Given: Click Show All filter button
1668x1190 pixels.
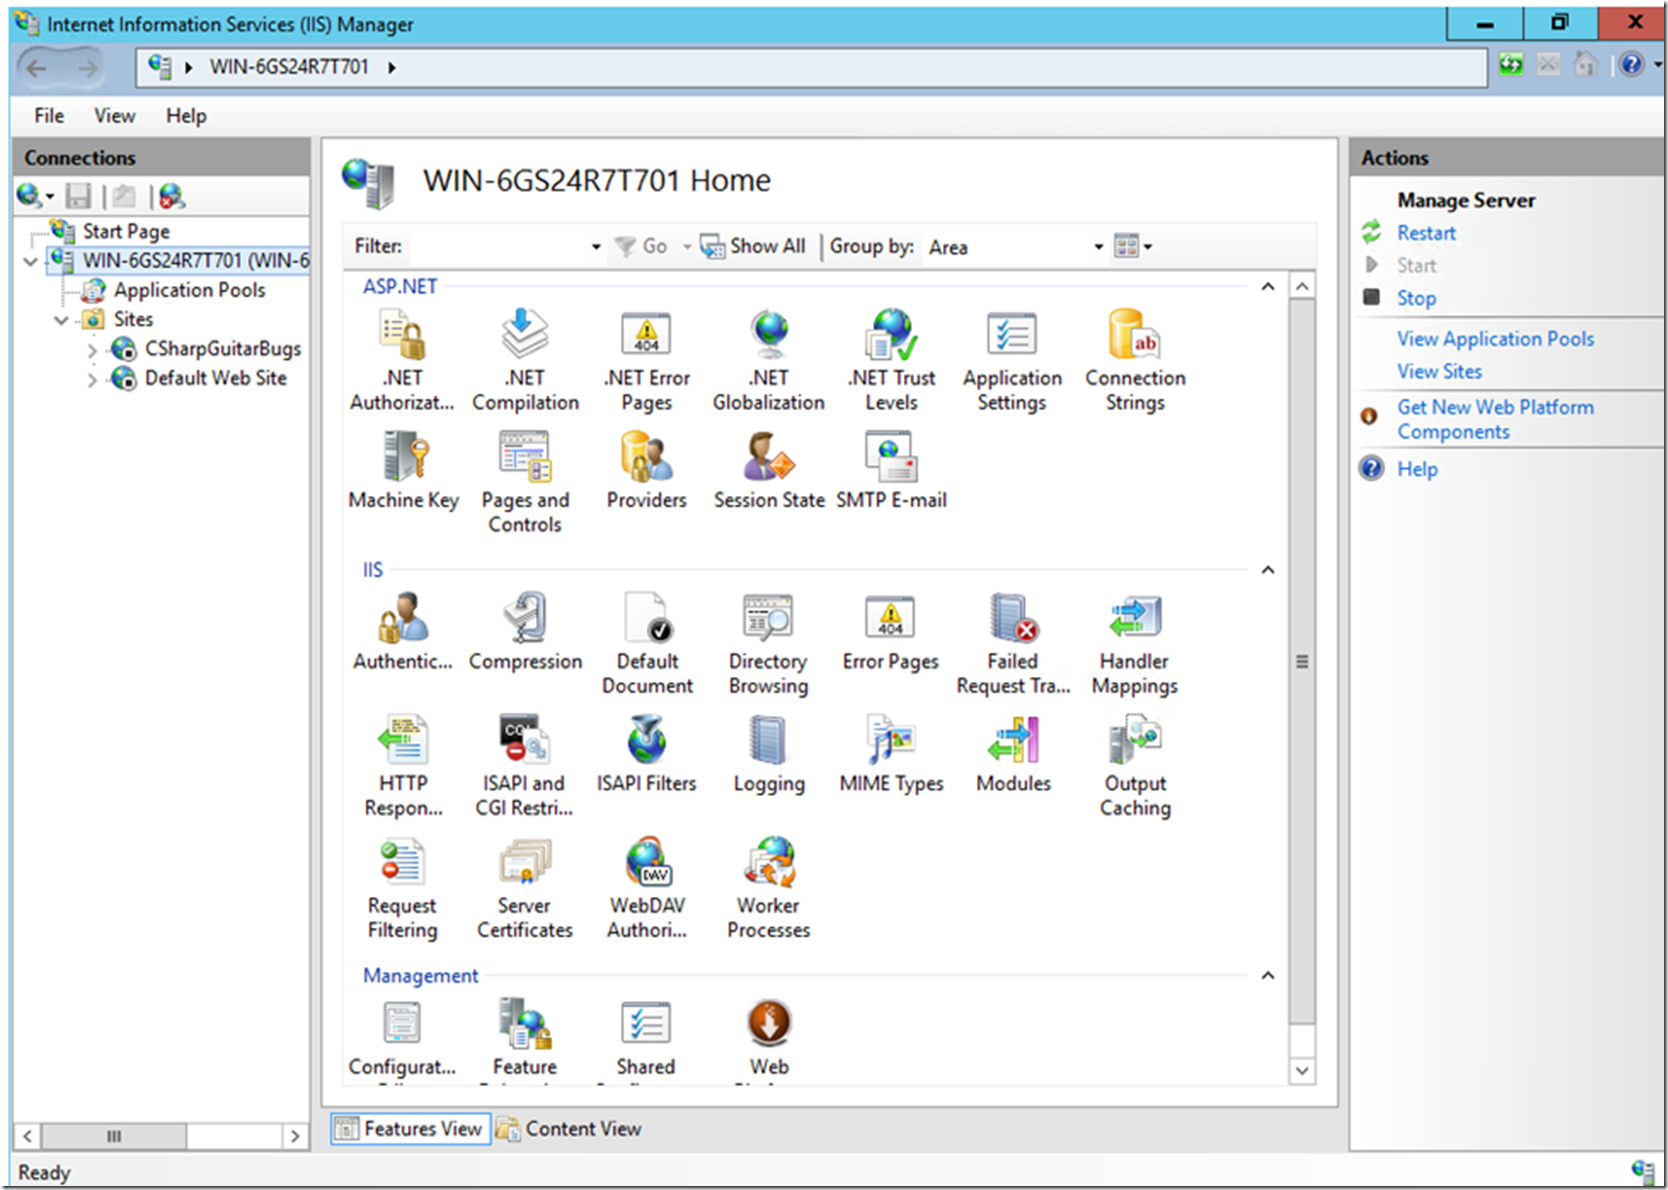Looking at the screenshot, I should (x=753, y=246).
